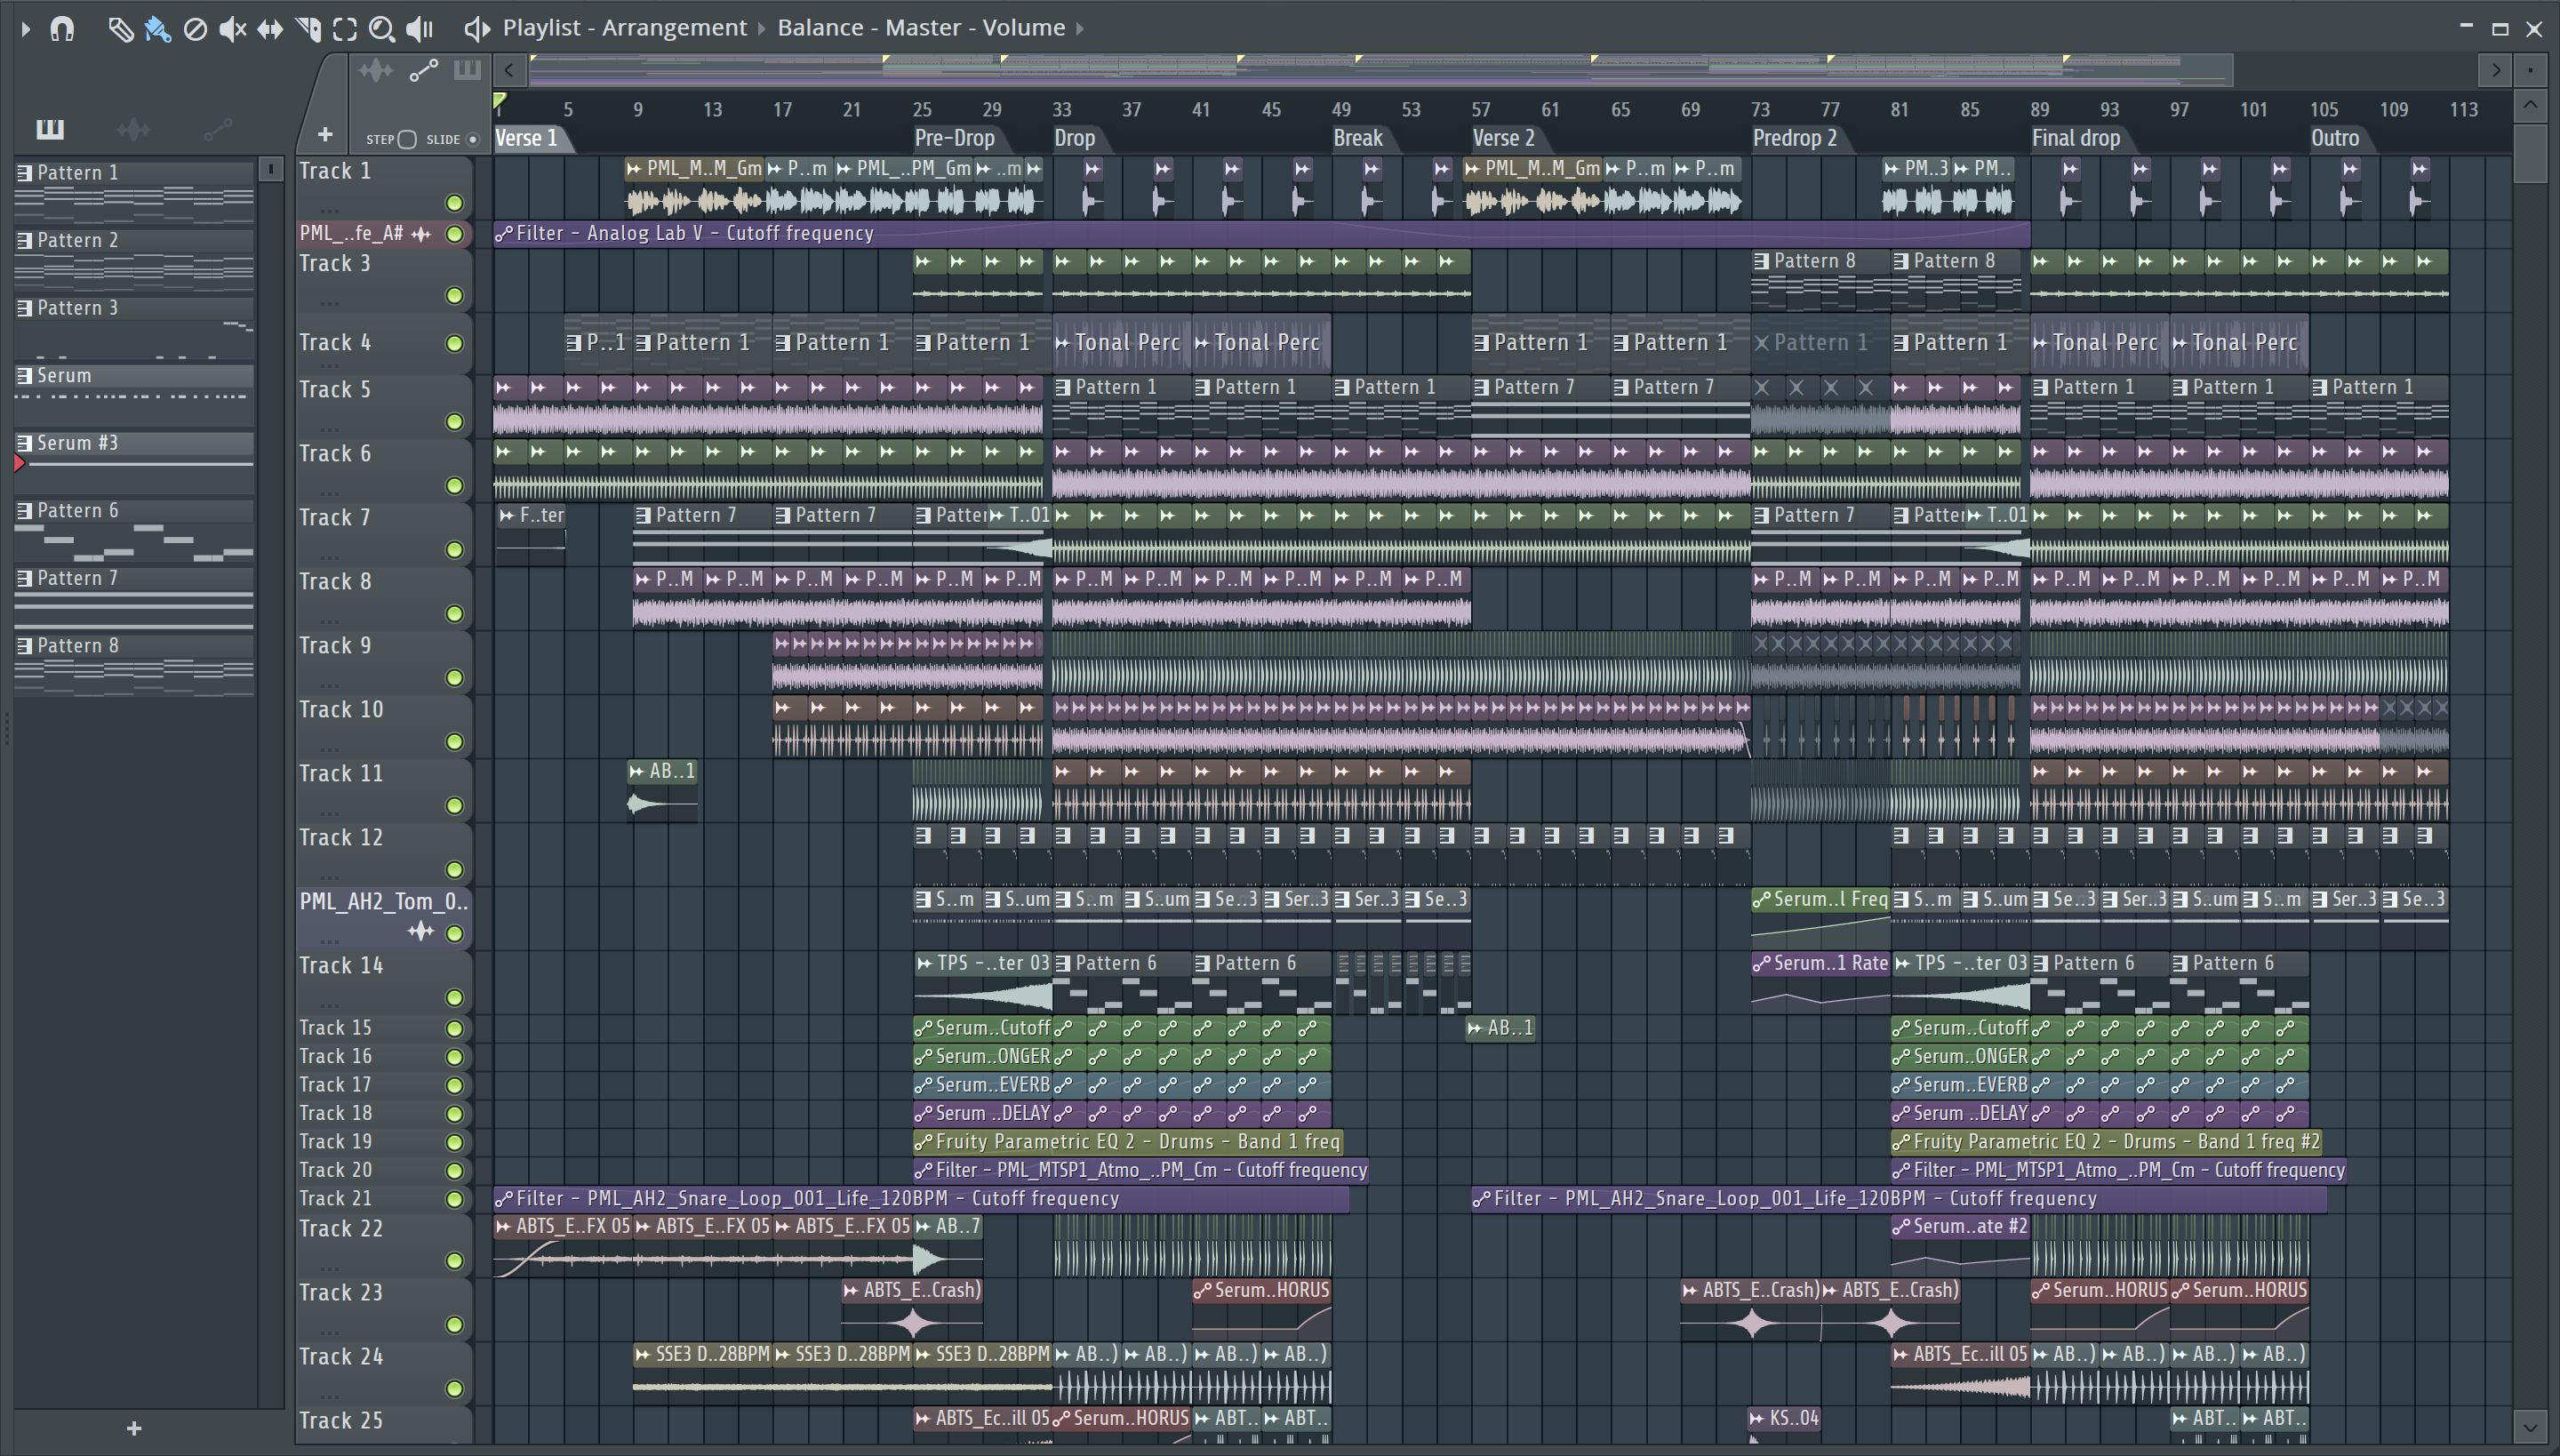Select the Mute tool
This screenshot has width=2560, height=1456.
coord(232,29)
